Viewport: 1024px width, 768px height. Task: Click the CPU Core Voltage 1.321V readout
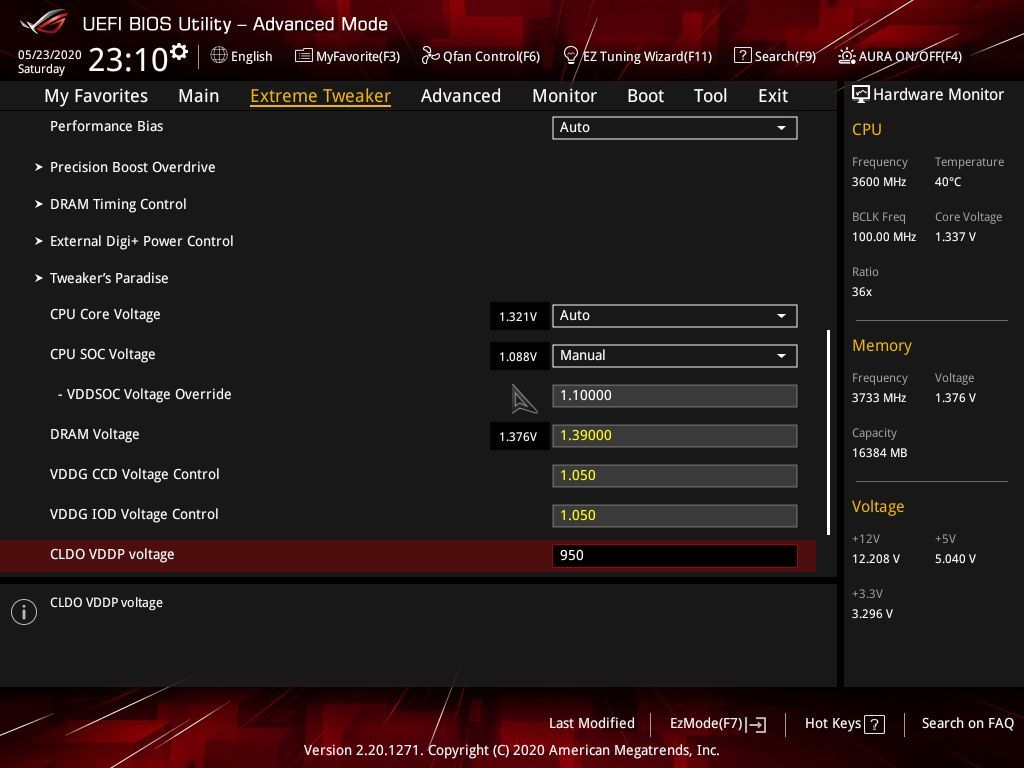519,317
